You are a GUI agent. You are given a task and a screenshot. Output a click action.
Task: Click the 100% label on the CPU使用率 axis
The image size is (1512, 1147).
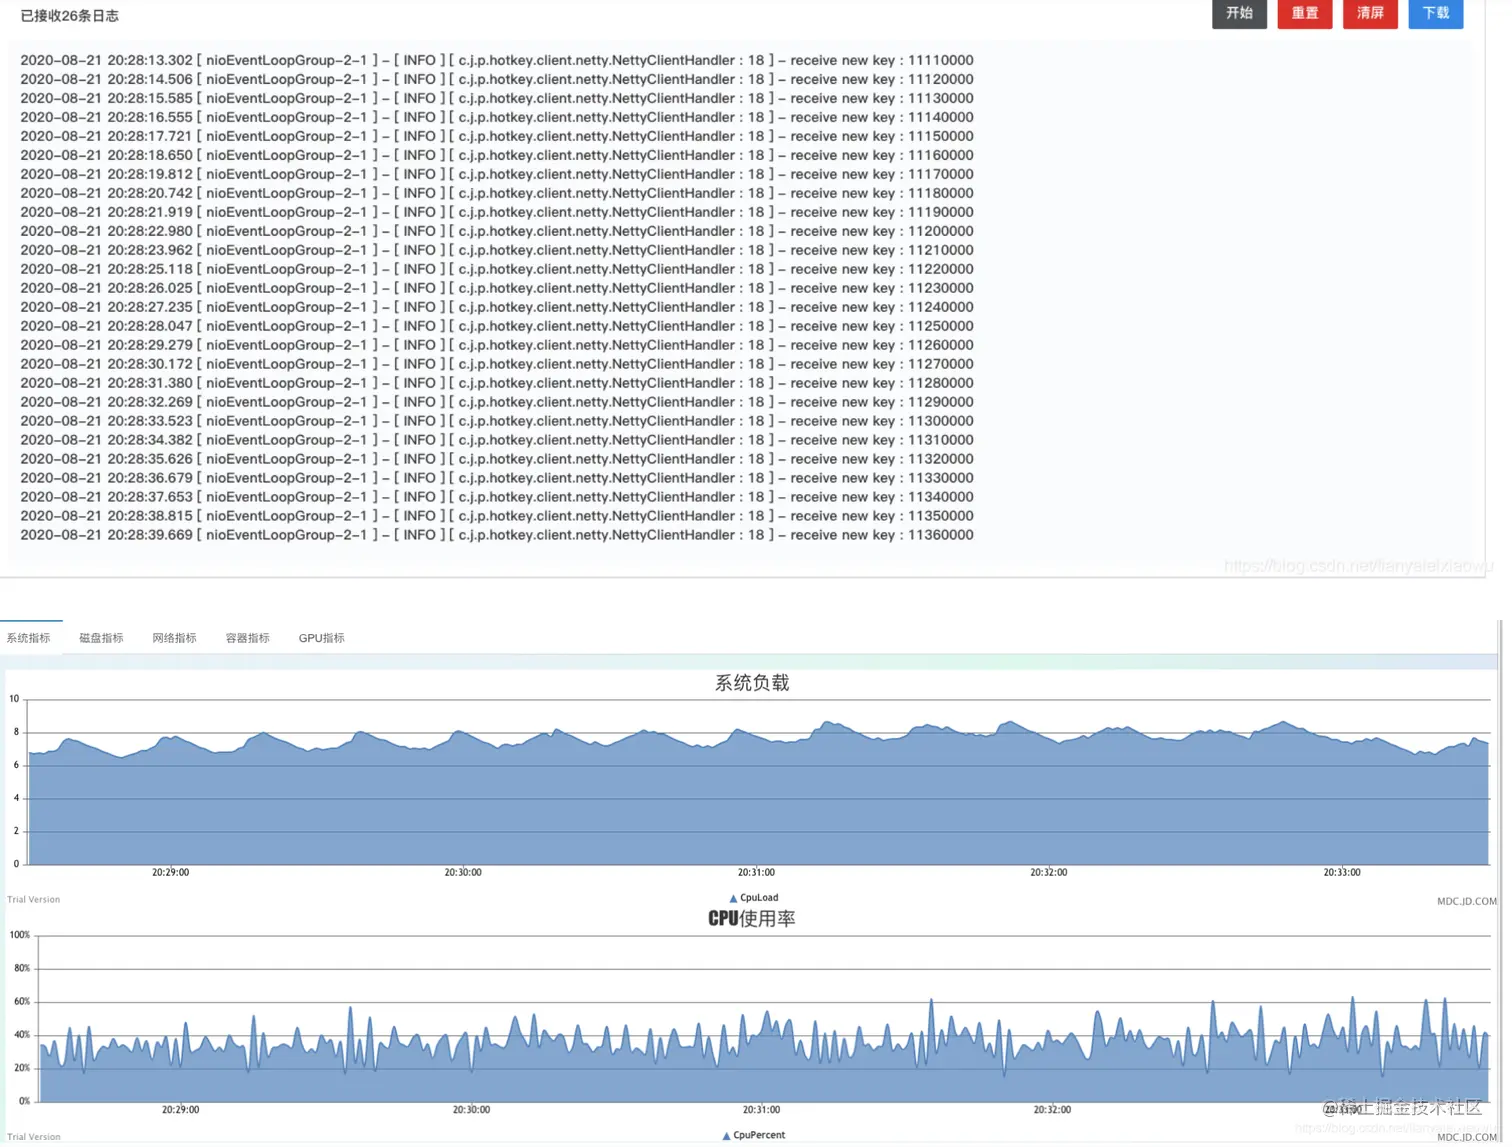pyautogui.click(x=19, y=935)
